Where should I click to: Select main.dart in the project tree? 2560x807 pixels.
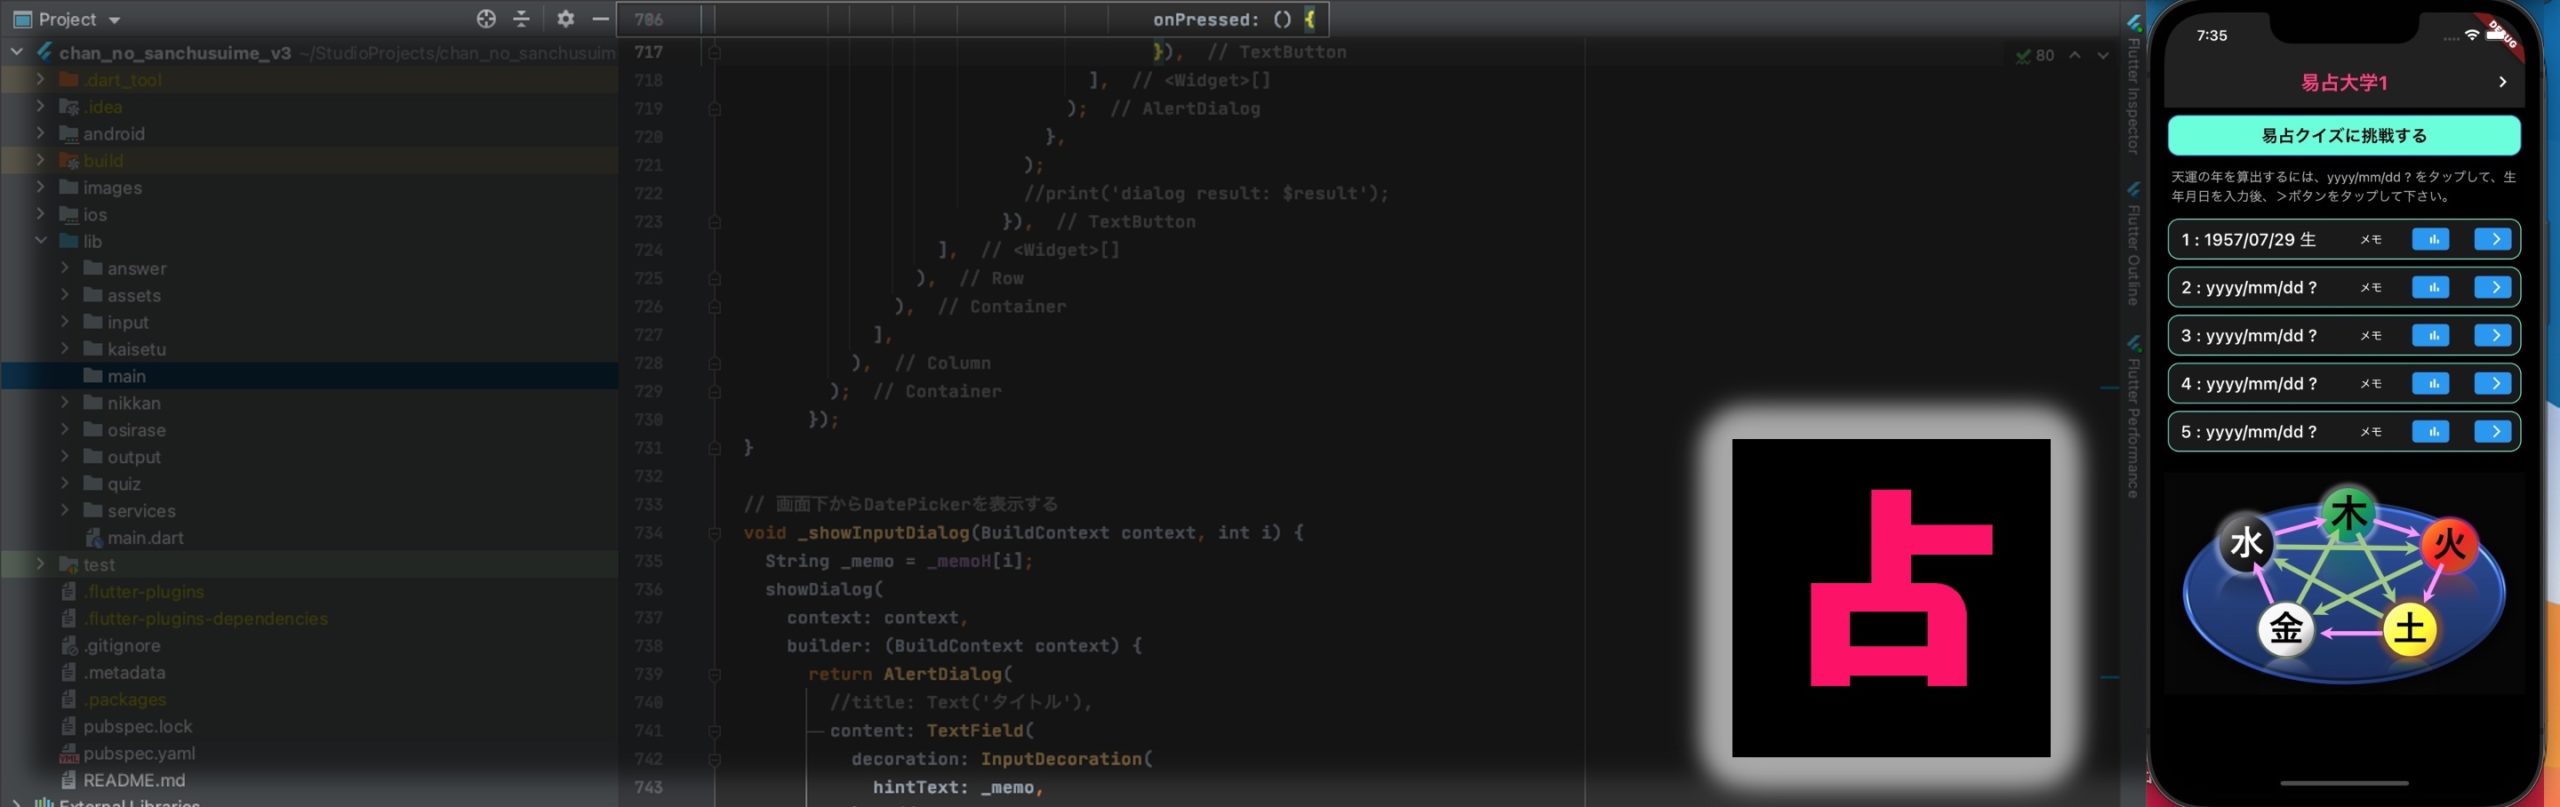click(145, 538)
